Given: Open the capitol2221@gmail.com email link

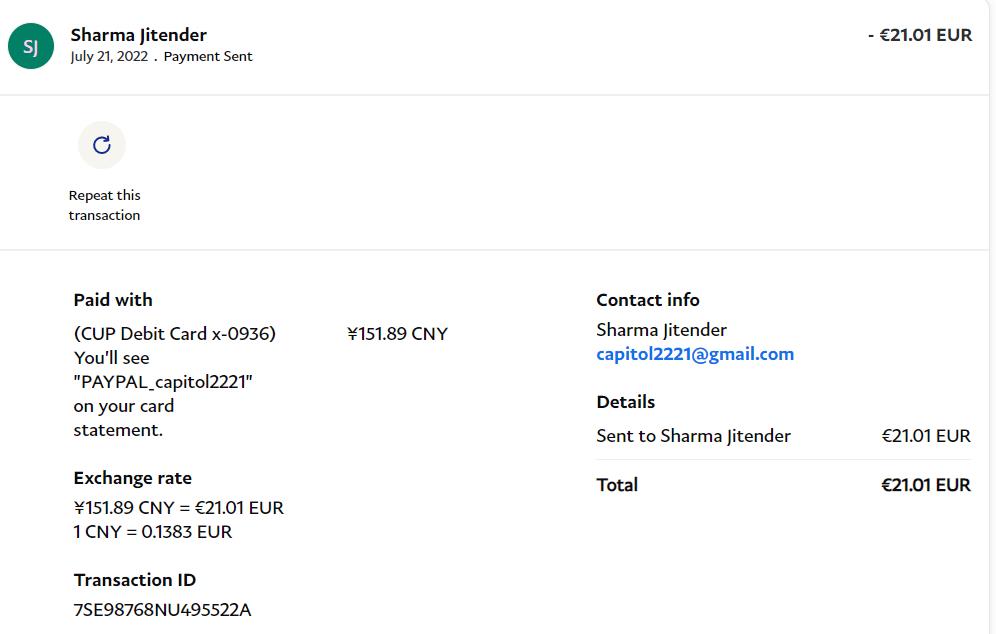Looking at the screenshot, I should click(695, 354).
